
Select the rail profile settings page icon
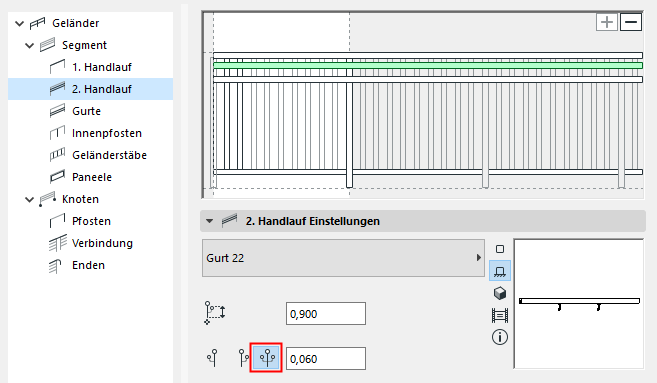(500, 271)
